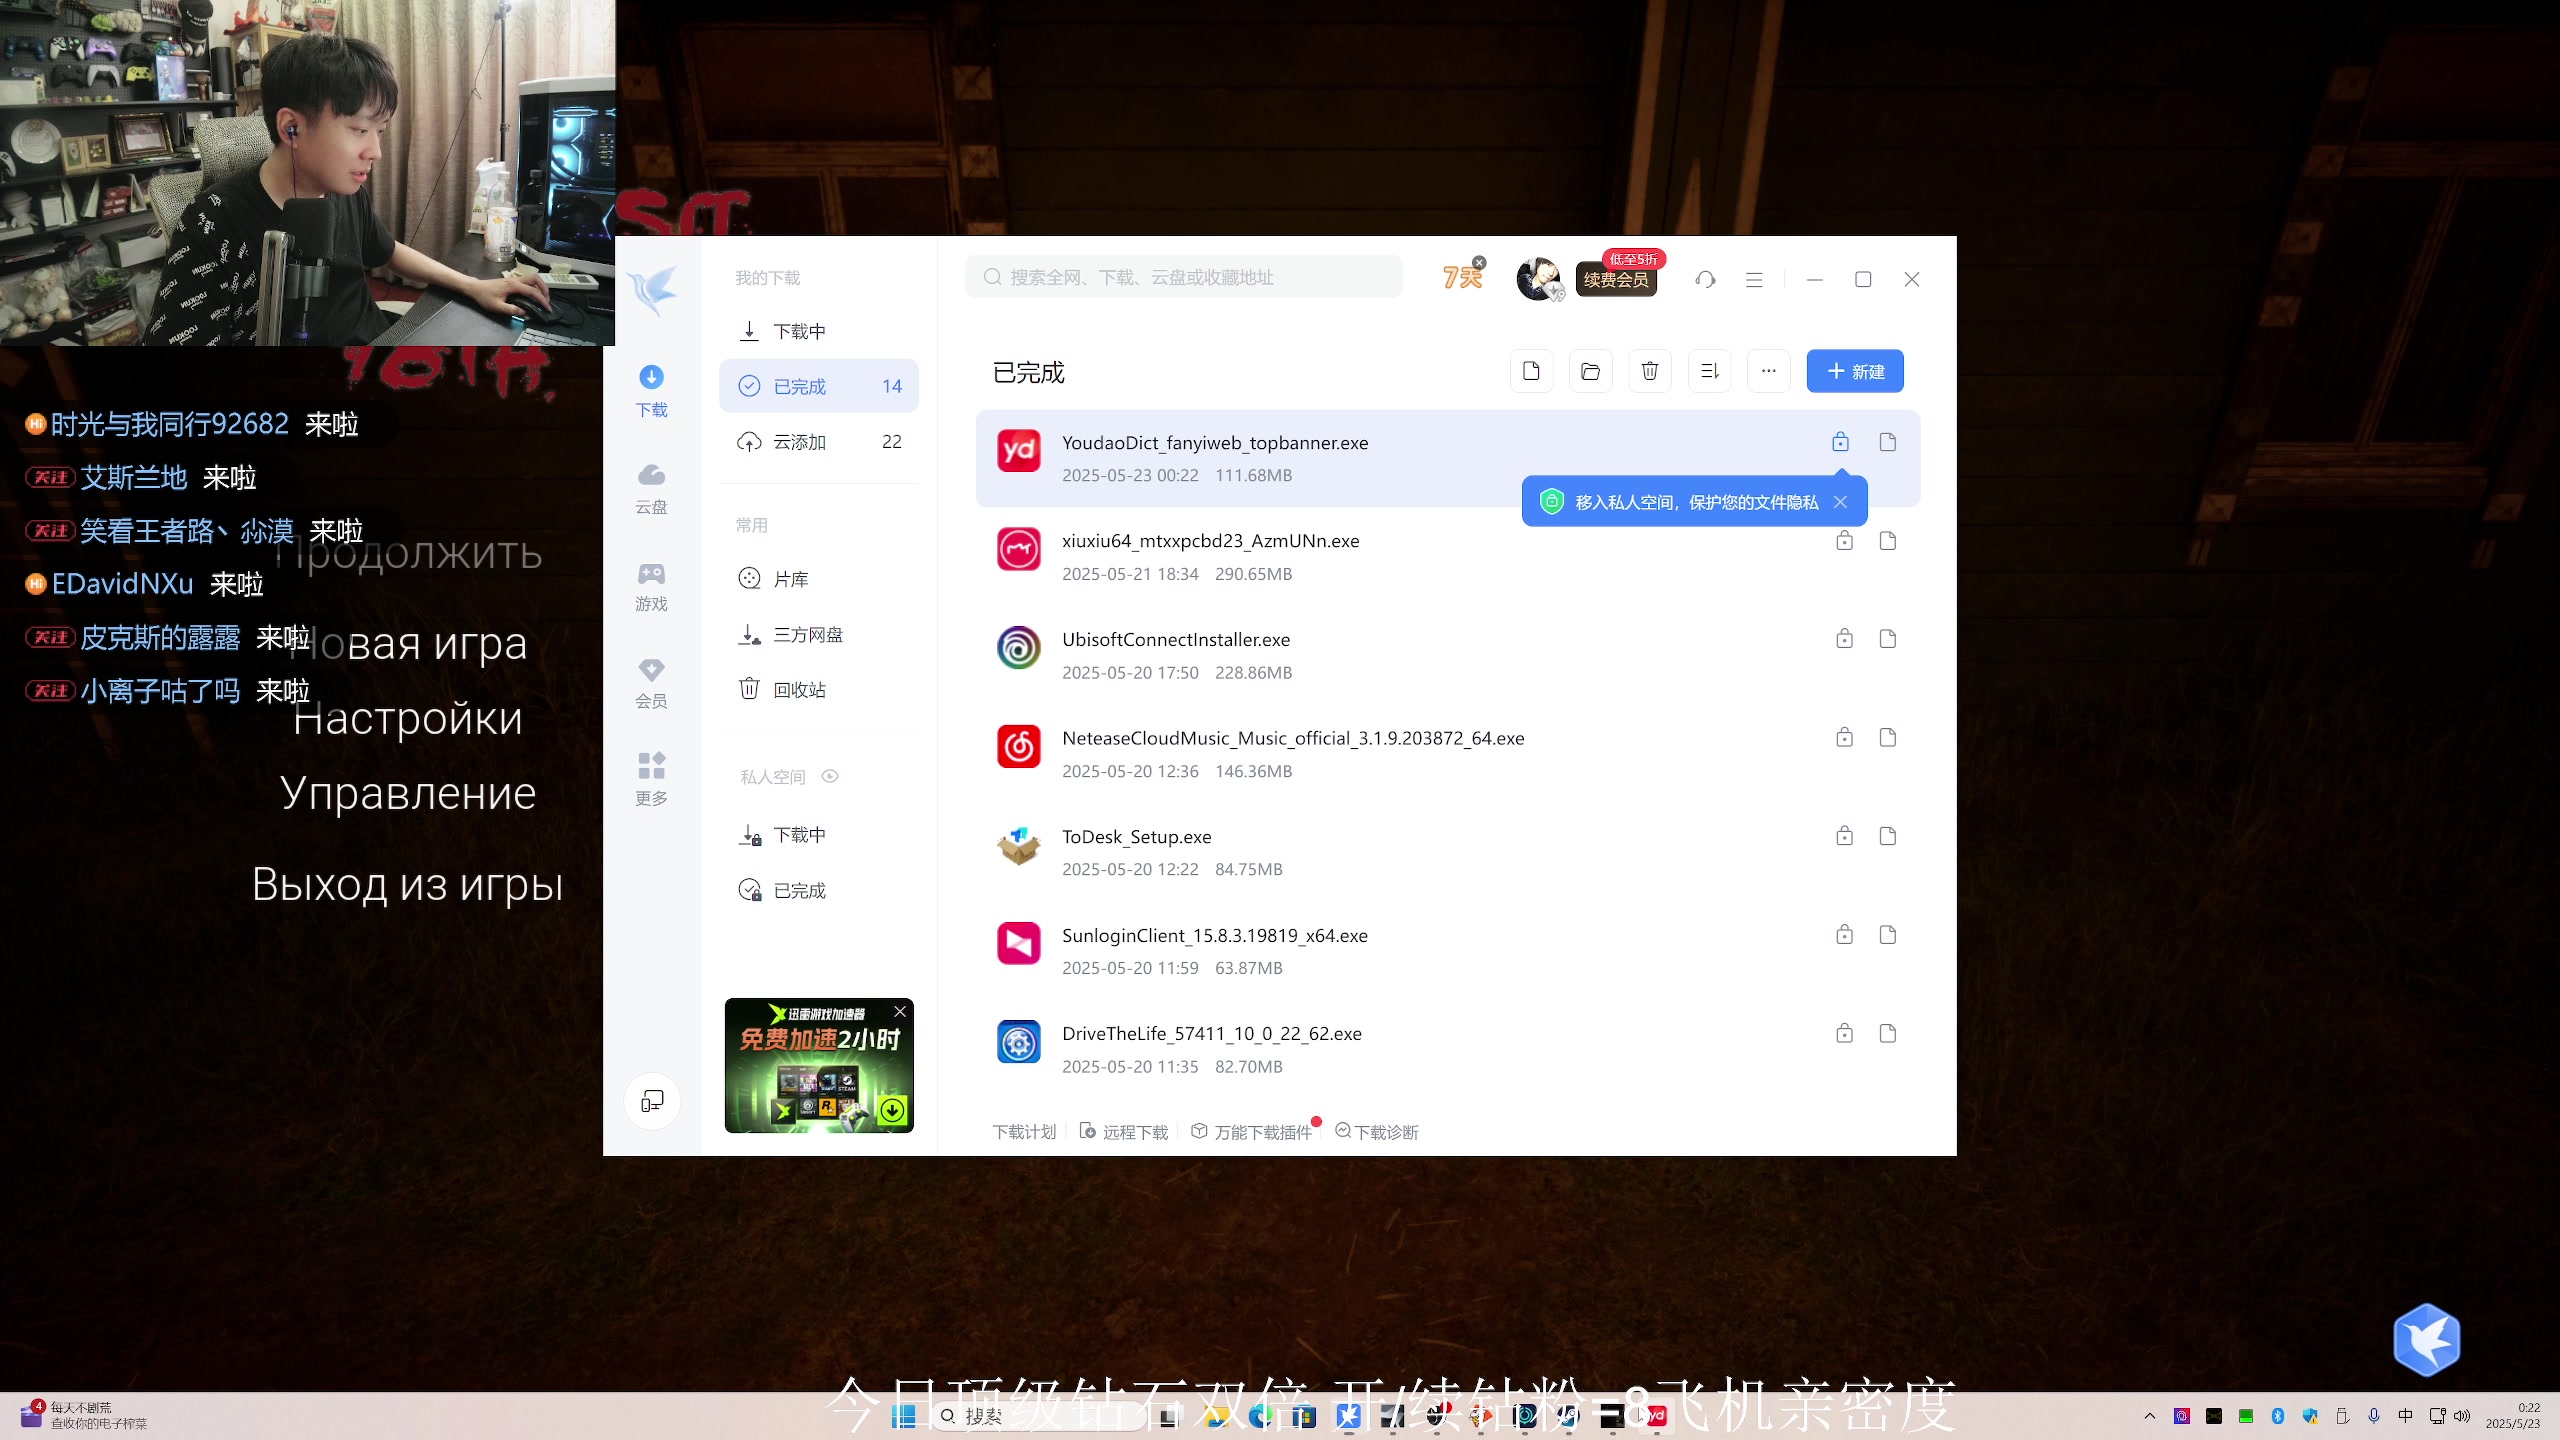Click the taskbar 搜索 search box
The image size is (2560, 1440).
[1040, 1416]
